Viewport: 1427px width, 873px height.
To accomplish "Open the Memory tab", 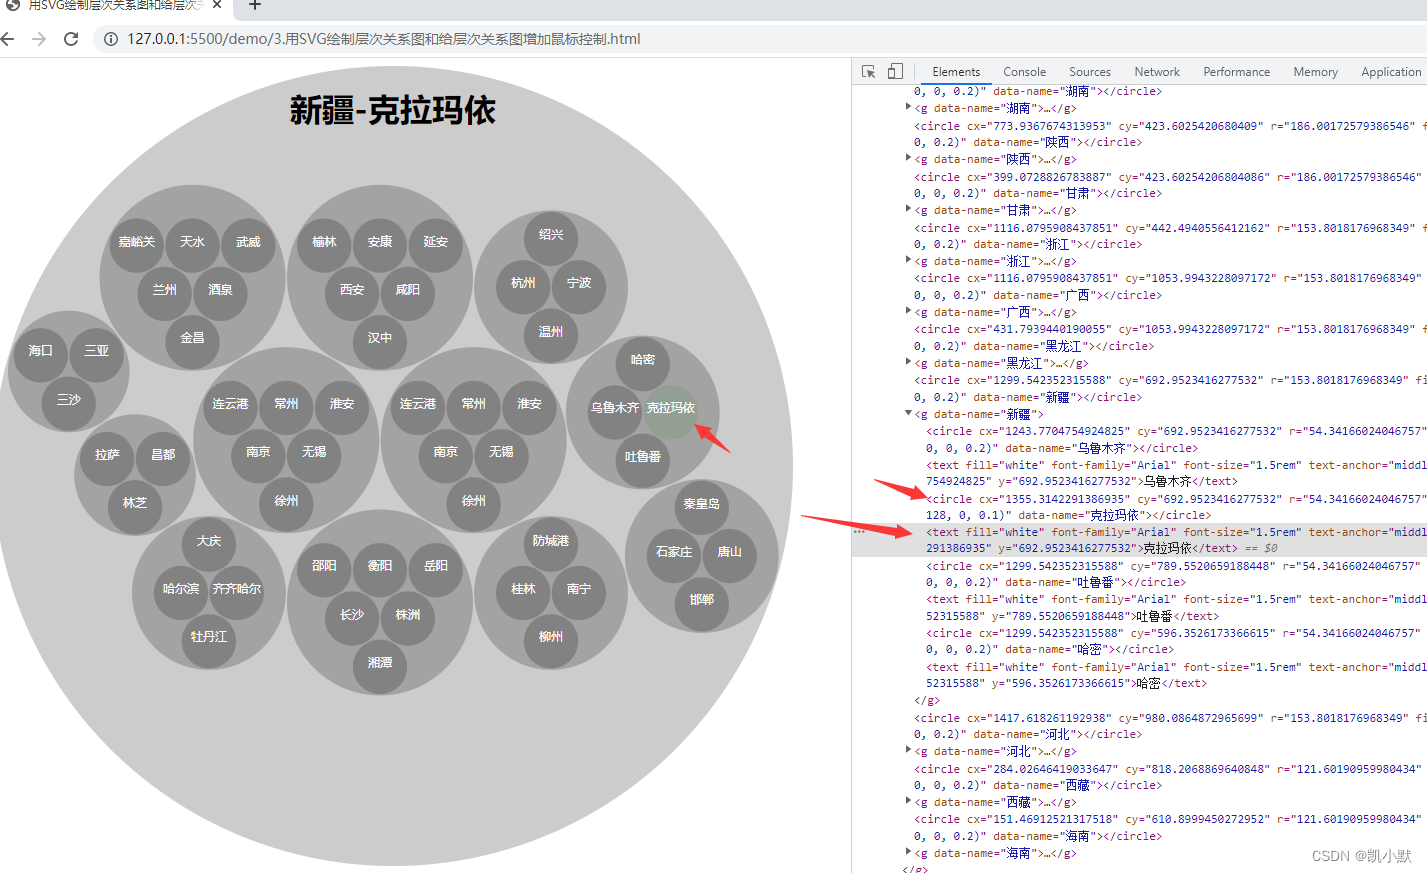I will (x=1315, y=72).
